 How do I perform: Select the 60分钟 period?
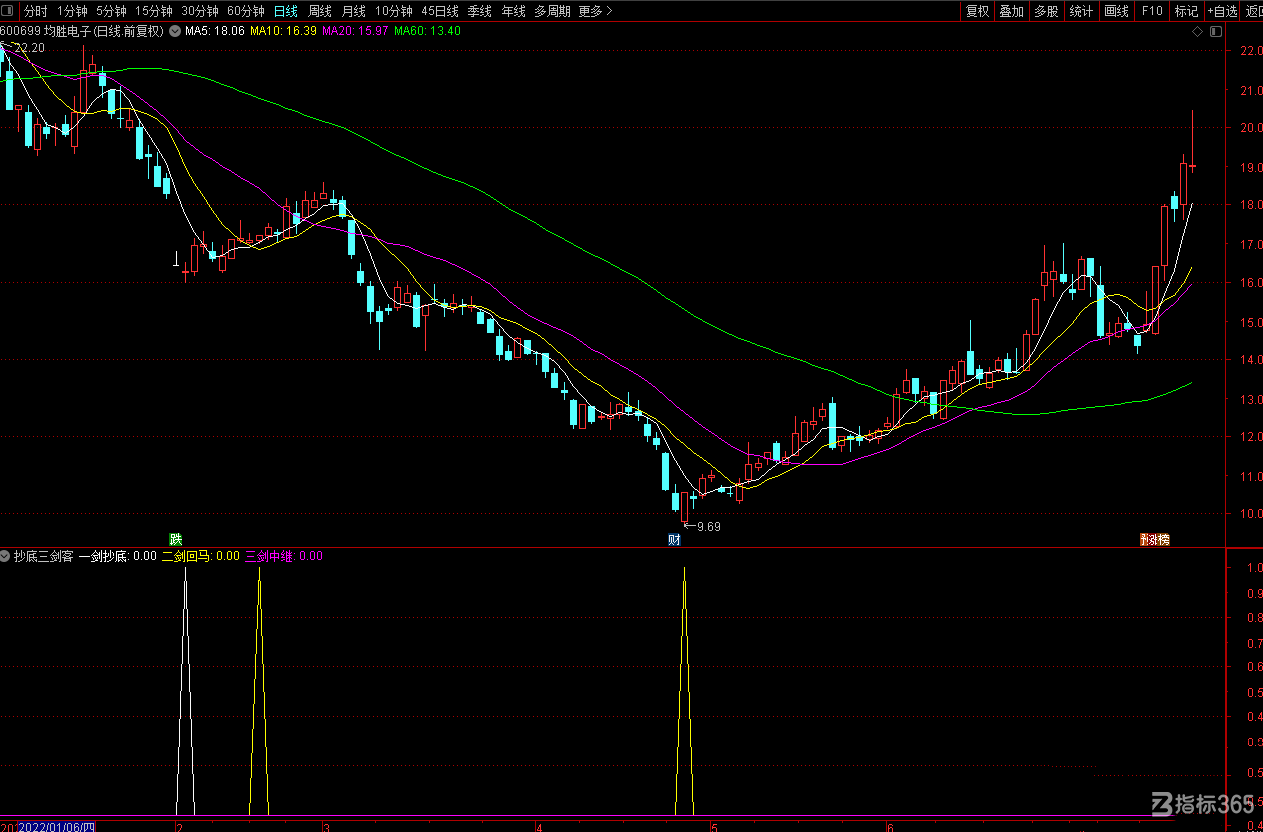click(x=246, y=11)
